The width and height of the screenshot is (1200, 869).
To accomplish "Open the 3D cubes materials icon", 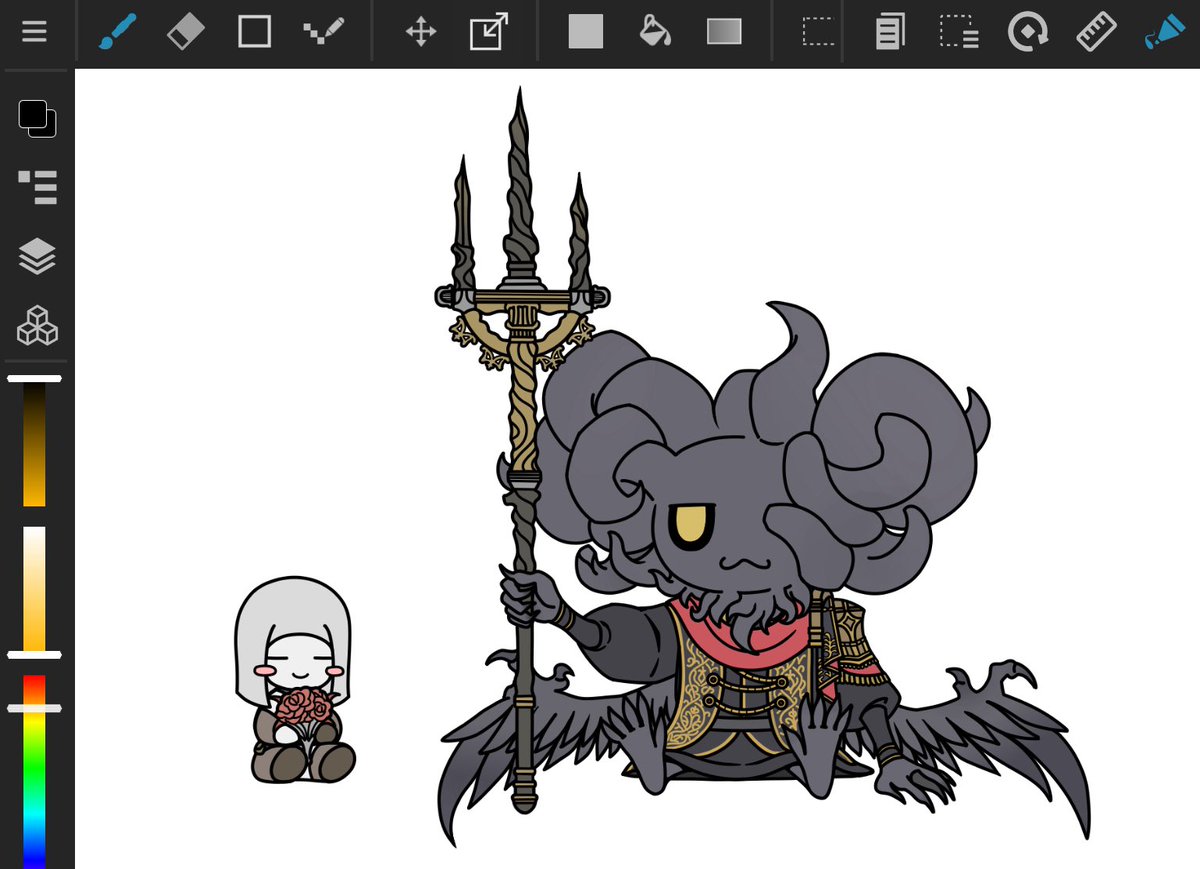I will point(38,326).
